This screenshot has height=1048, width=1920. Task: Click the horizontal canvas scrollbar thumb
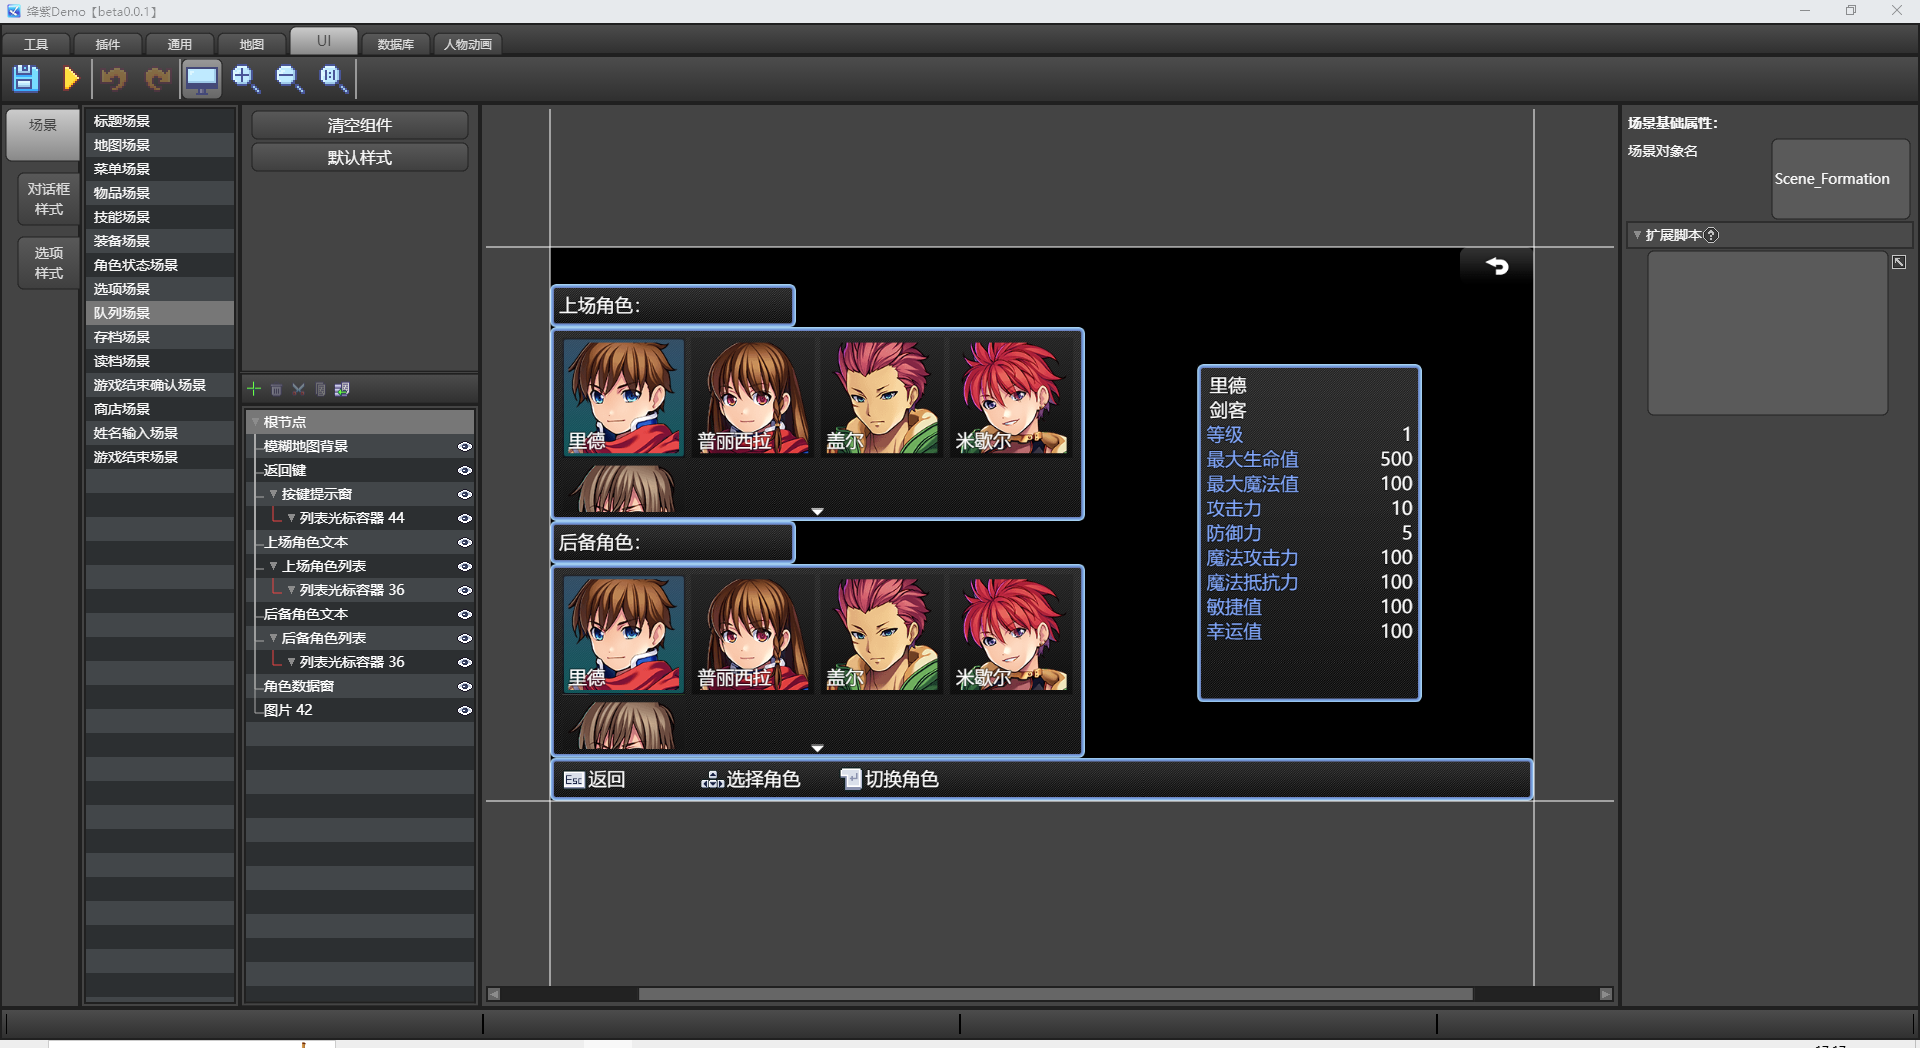point(1055,994)
